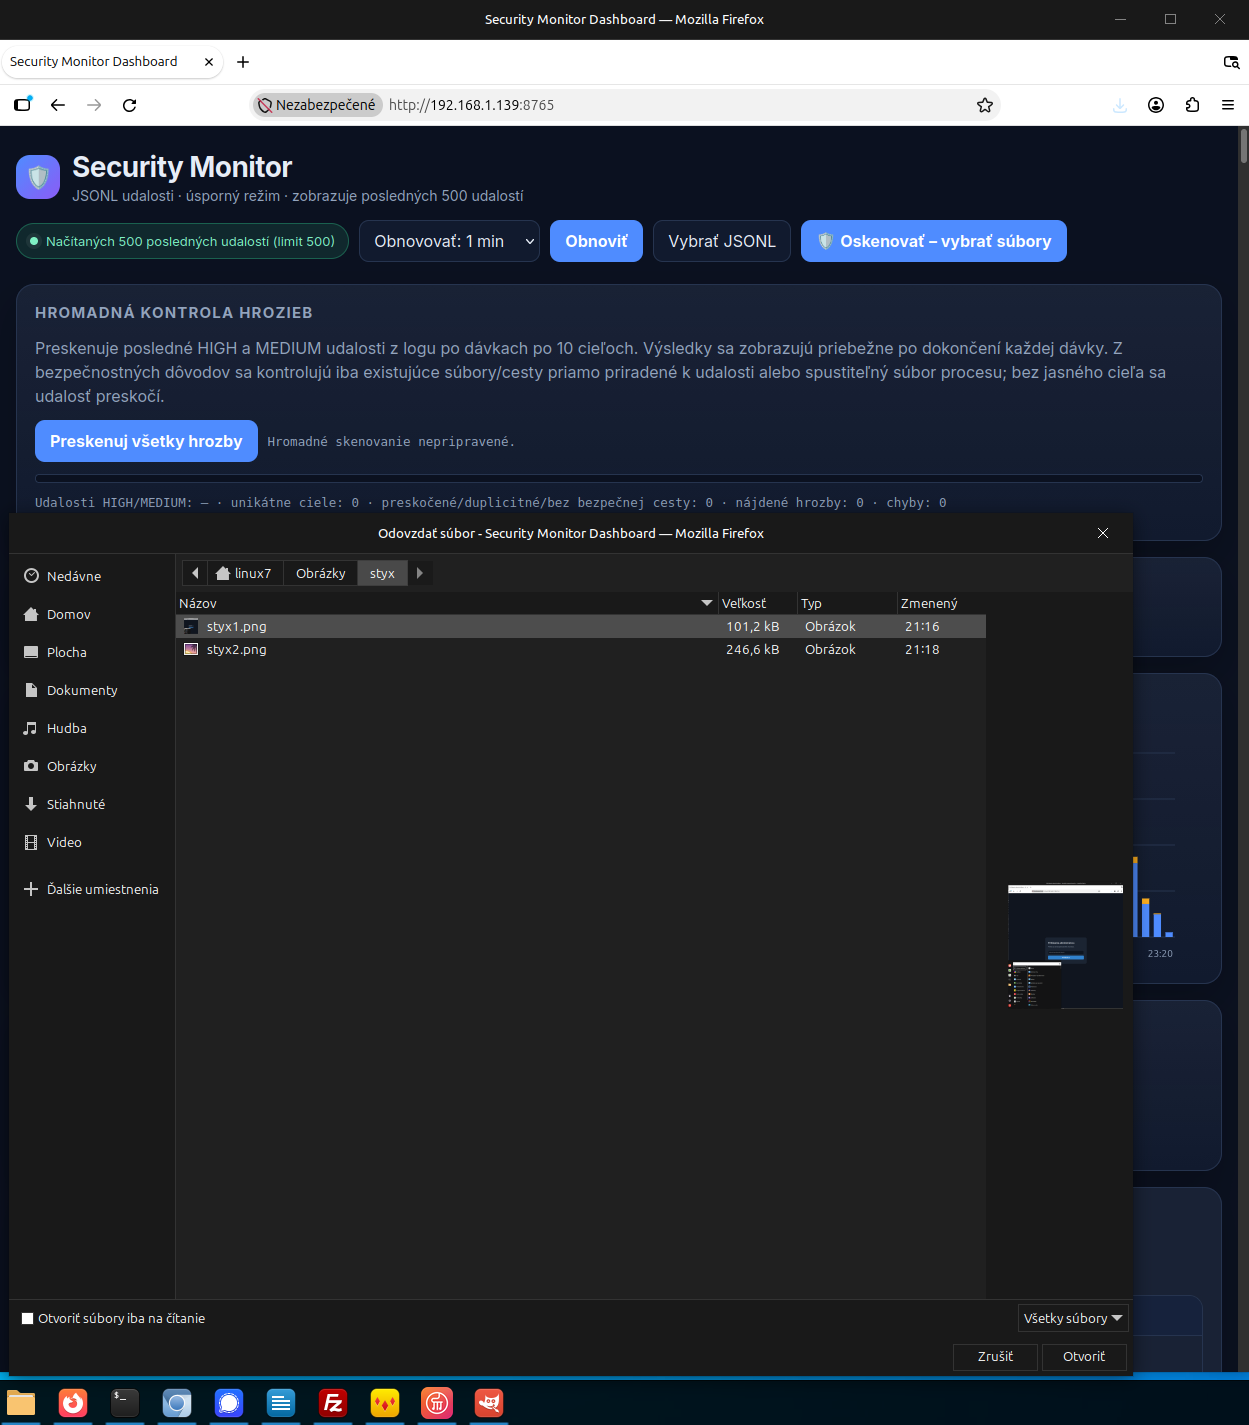The image size is (1249, 1425).
Task: Click the image preview thumbnail
Action: coord(1065,946)
